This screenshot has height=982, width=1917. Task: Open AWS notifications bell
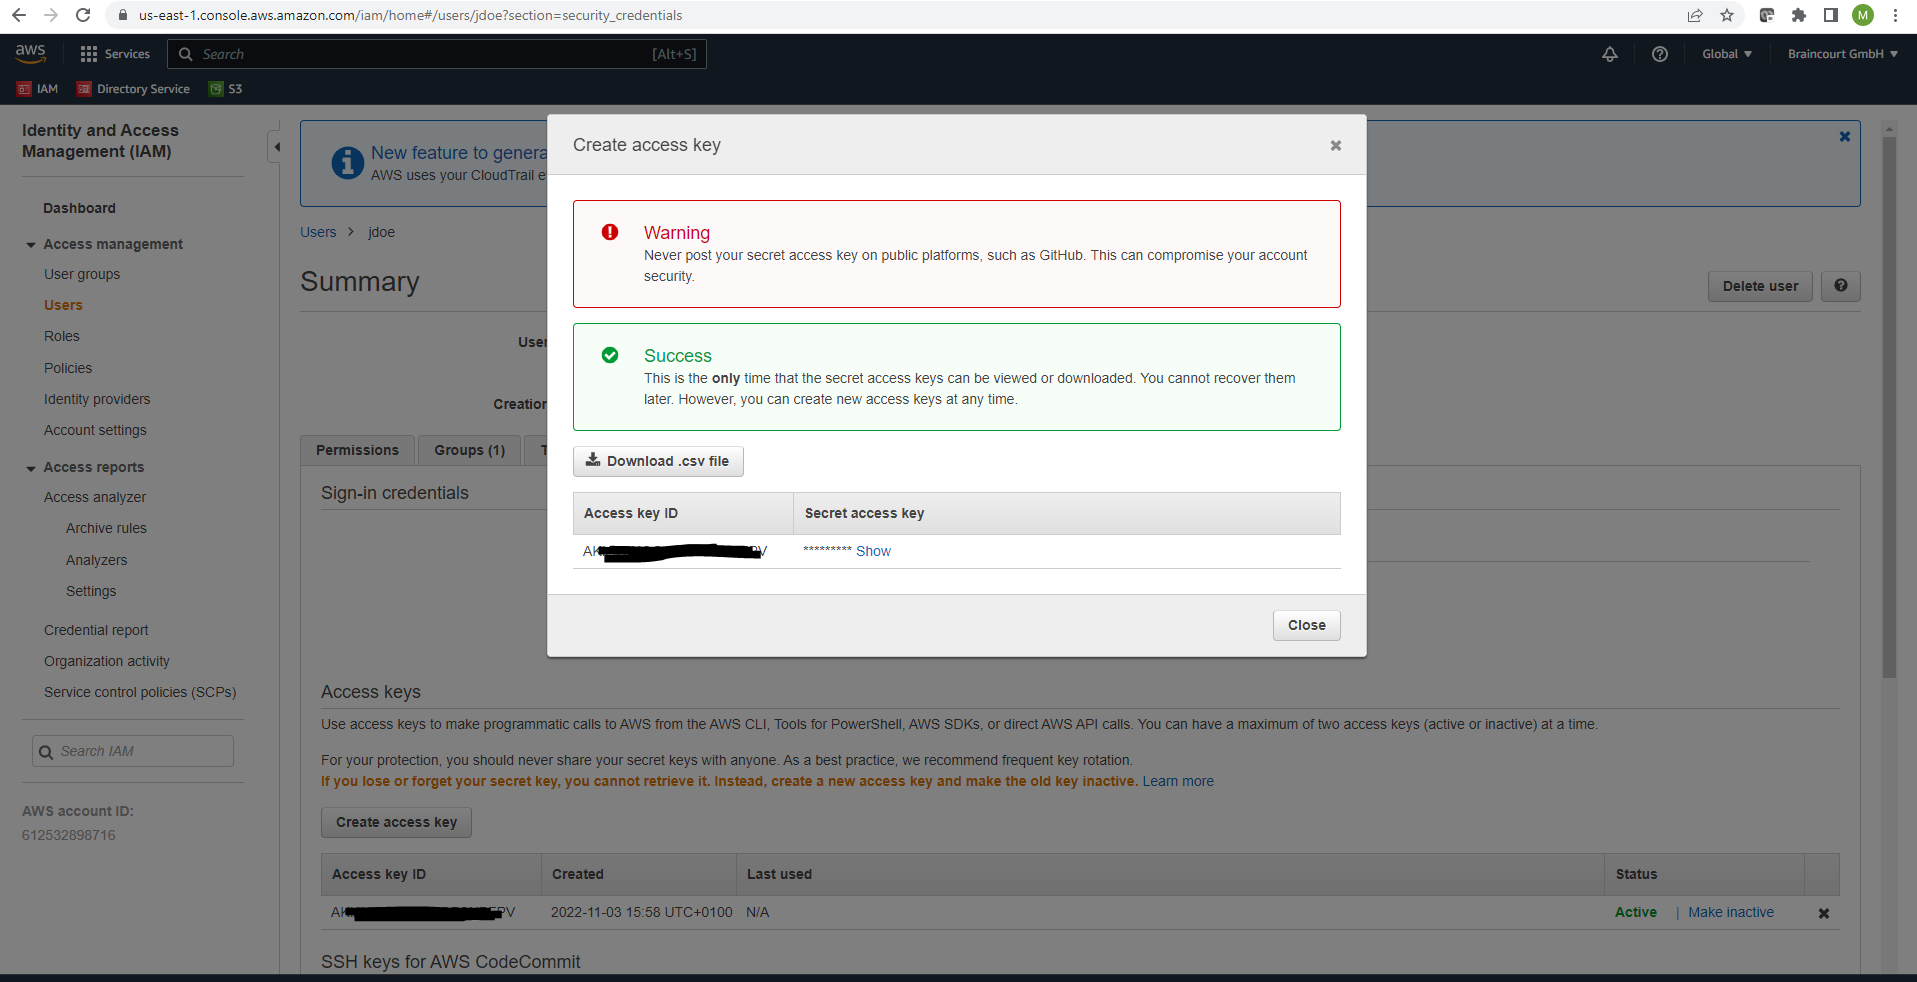(1609, 54)
